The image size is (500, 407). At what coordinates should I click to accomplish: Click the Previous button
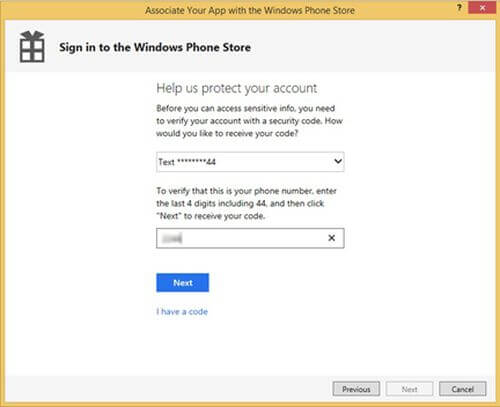(x=356, y=389)
